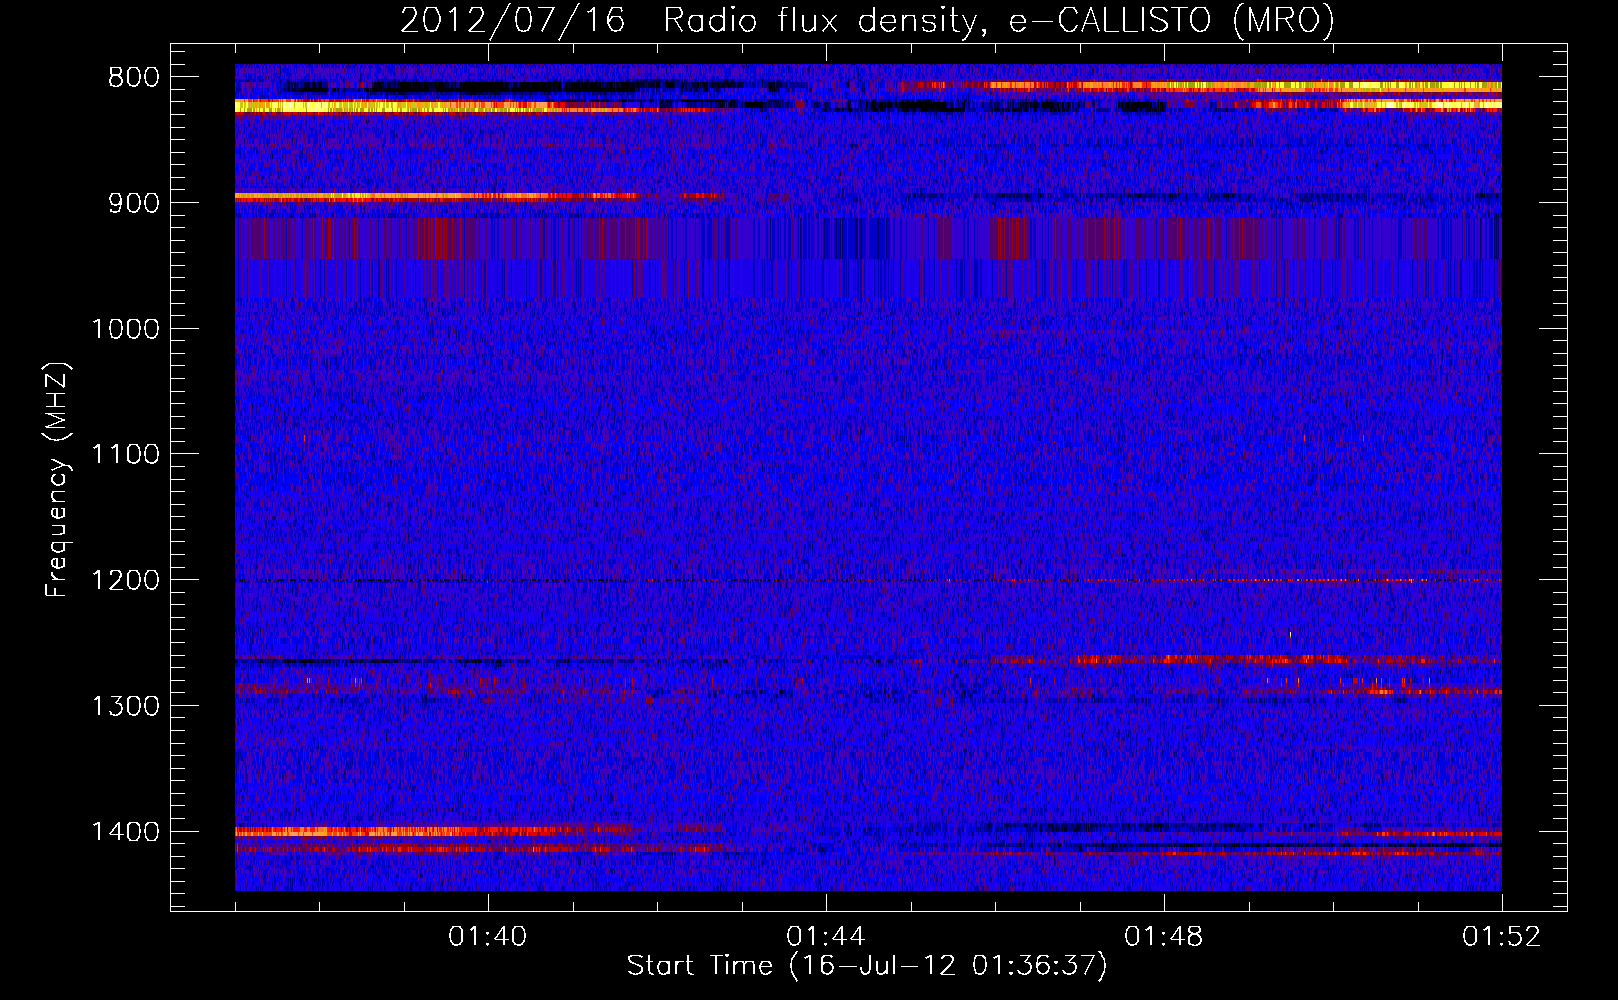Click the 01:40 time axis label
1618x1000 pixels.
pyautogui.click(x=488, y=937)
